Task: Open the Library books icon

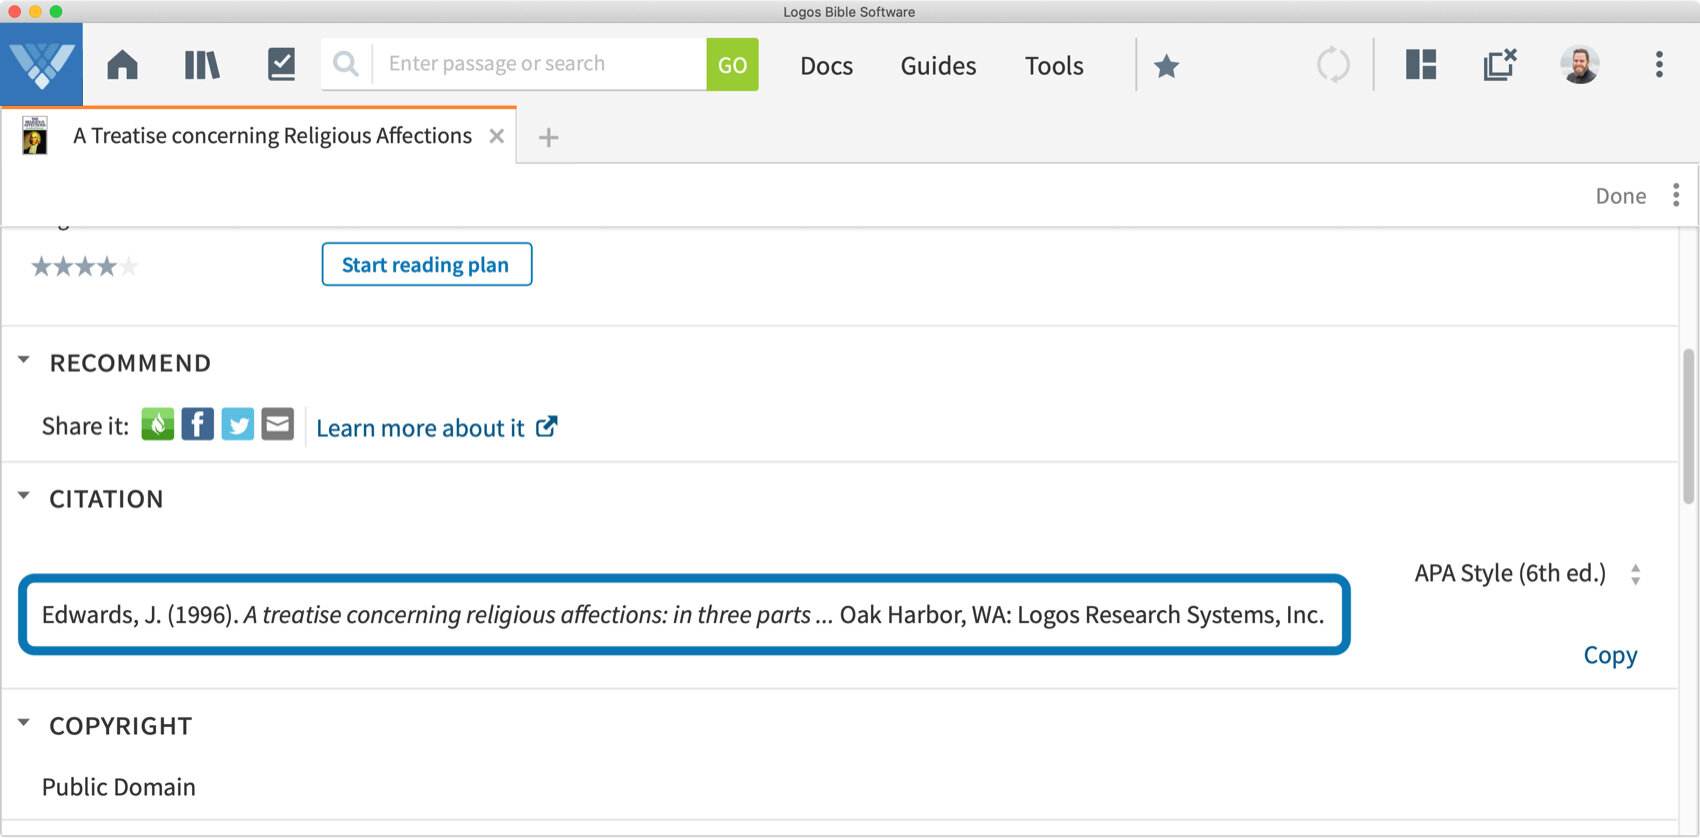Action: pos(202,65)
